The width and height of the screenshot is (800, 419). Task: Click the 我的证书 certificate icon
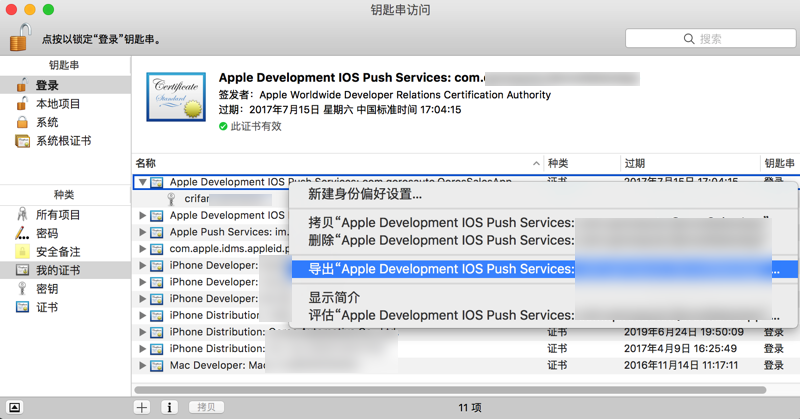22,270
